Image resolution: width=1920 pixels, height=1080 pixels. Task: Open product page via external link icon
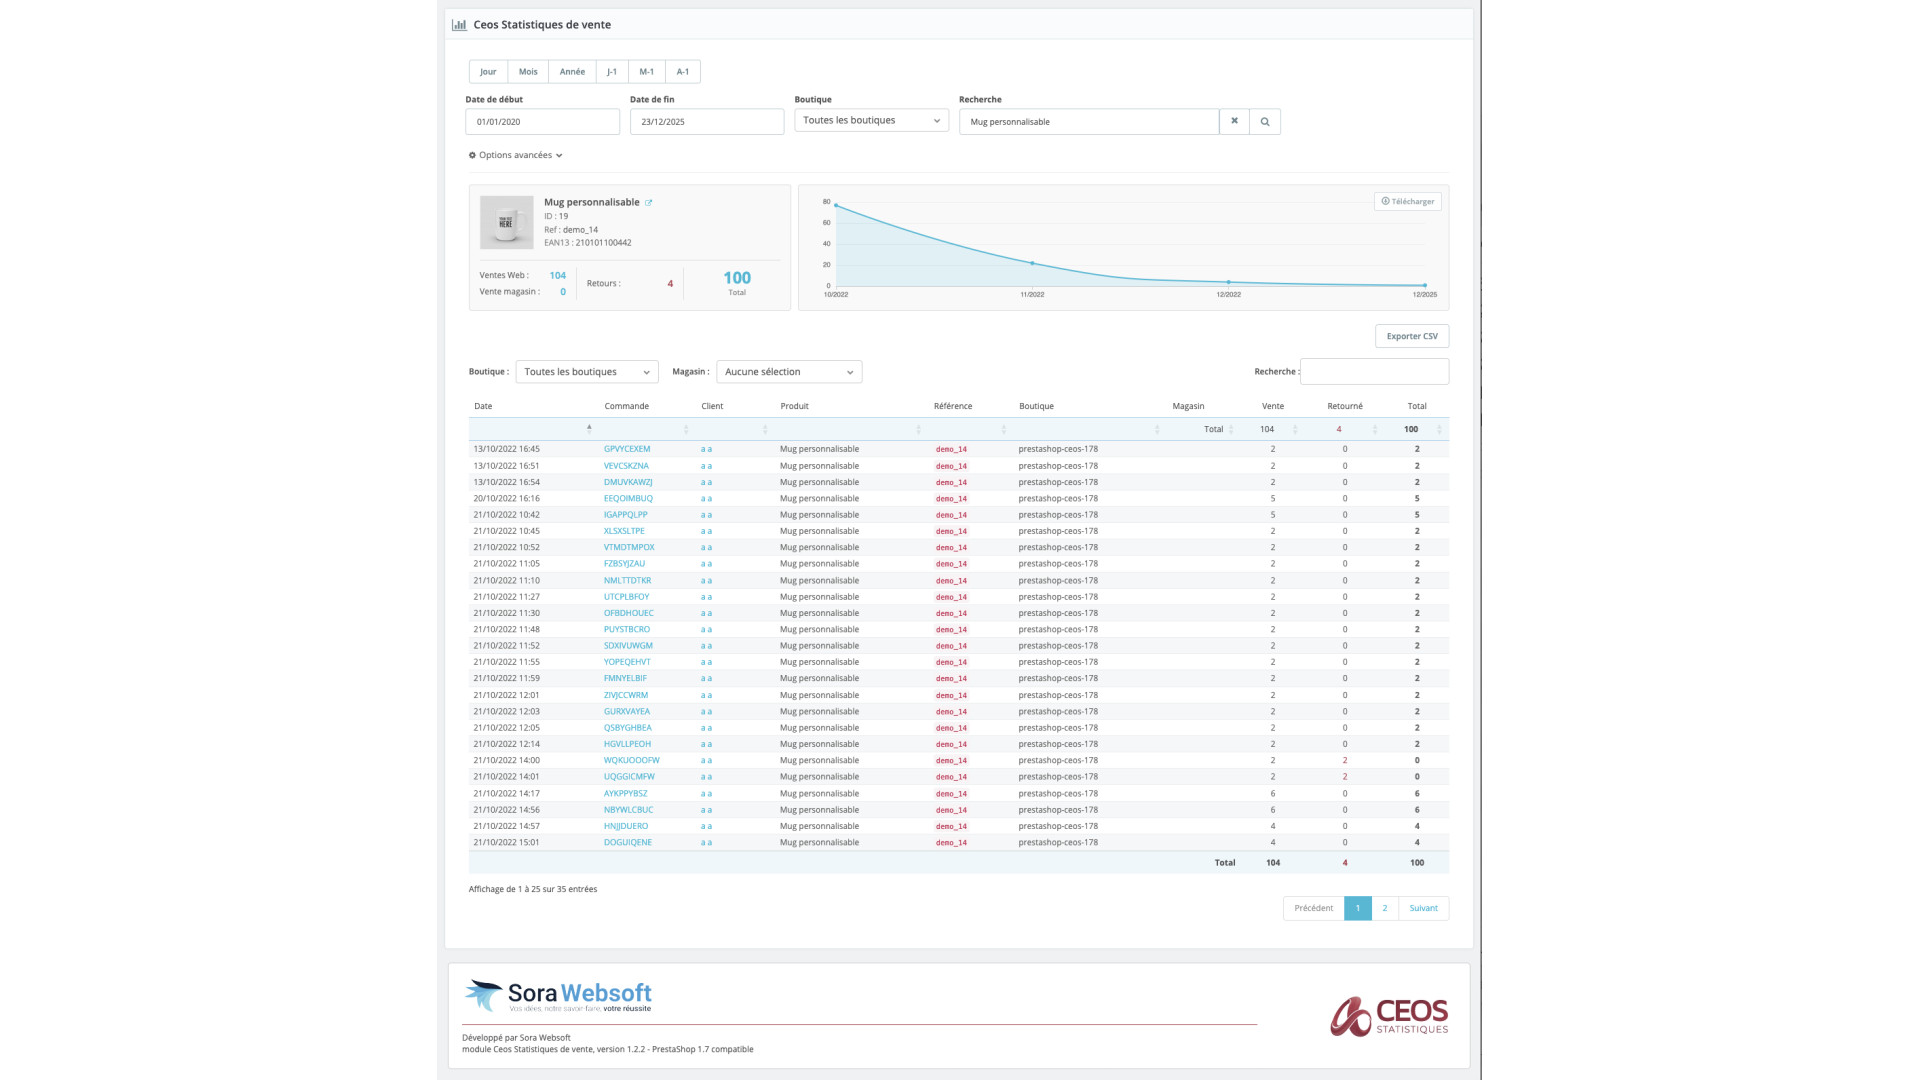click(x=650, y=202)
